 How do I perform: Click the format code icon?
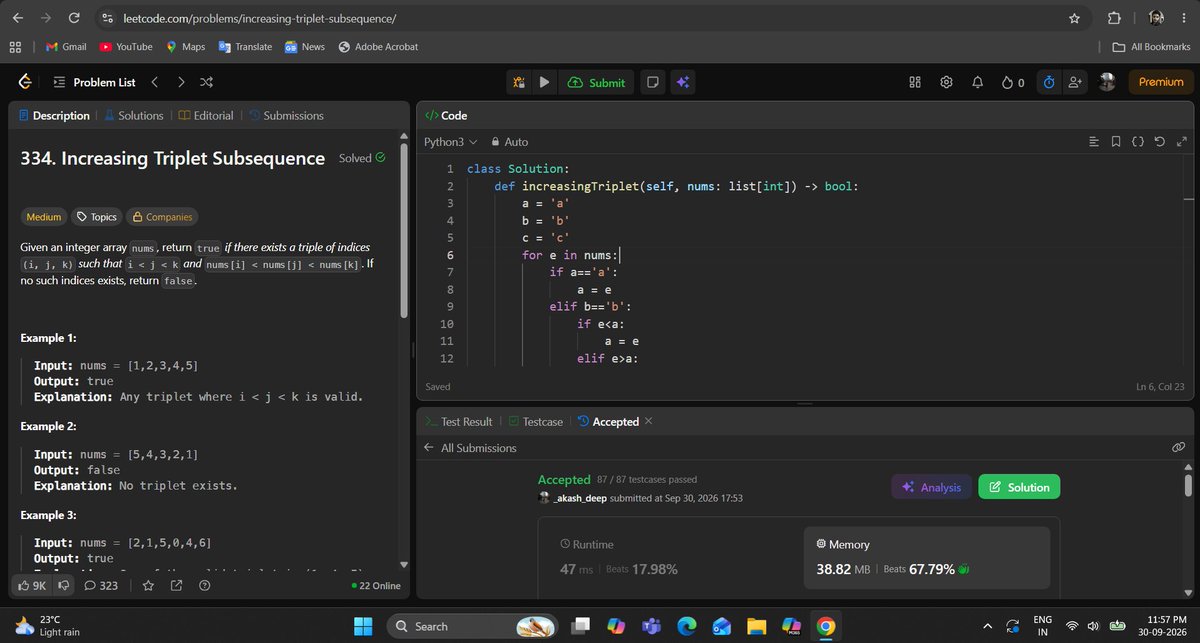coord(1094,142)
